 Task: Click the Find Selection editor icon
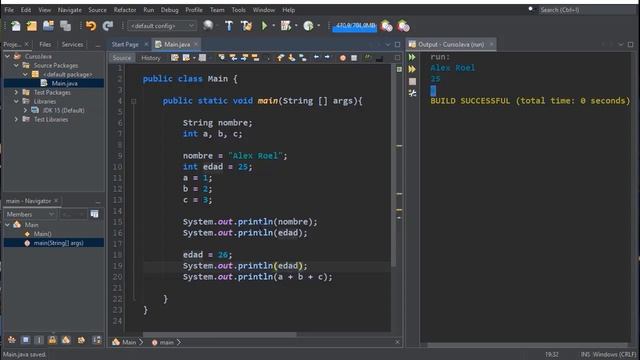point(222,58)
